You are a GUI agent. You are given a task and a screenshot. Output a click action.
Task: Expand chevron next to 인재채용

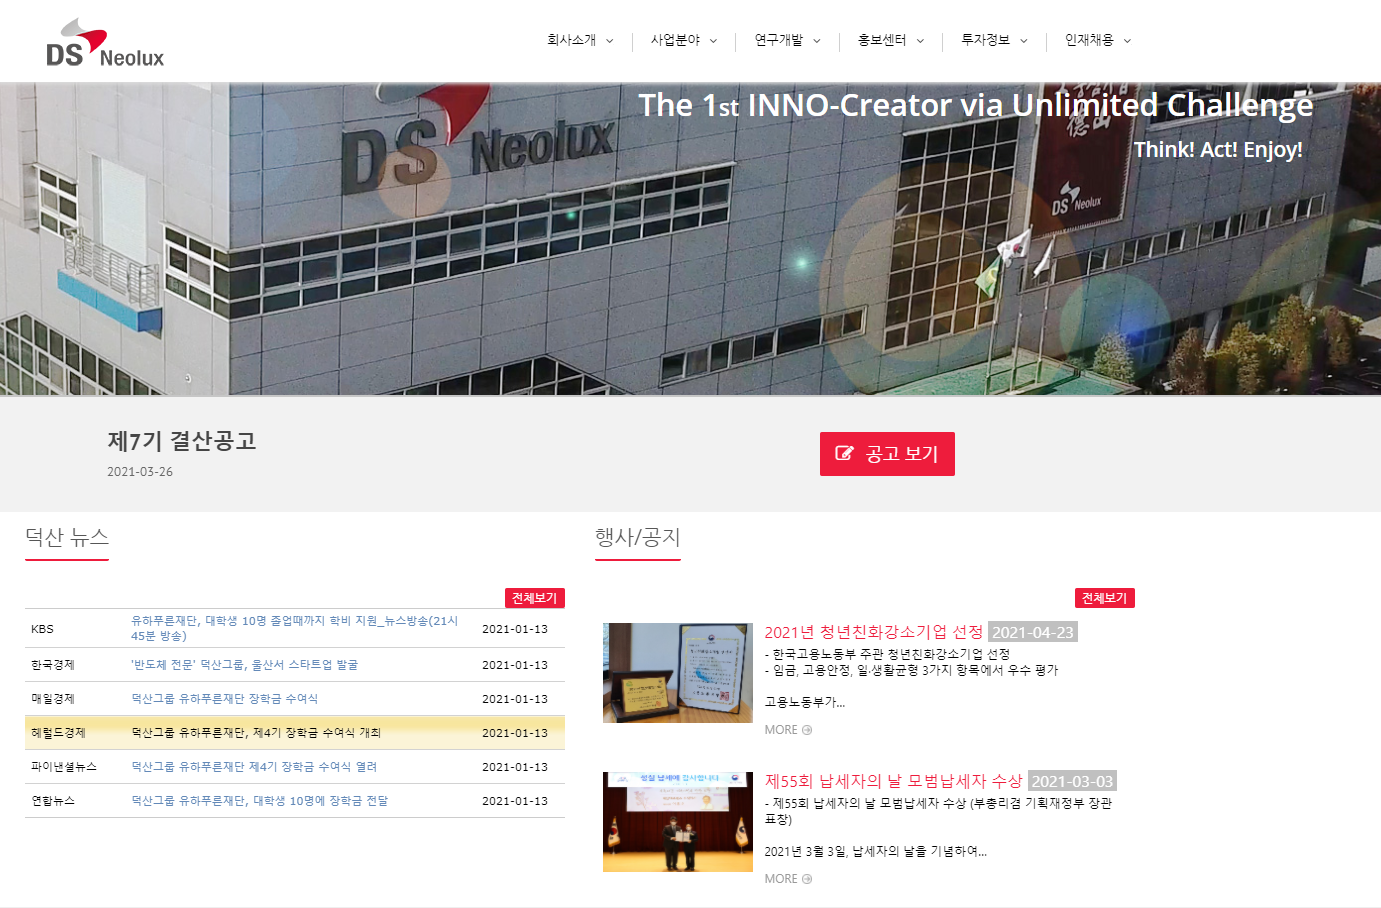point(1127,41)
